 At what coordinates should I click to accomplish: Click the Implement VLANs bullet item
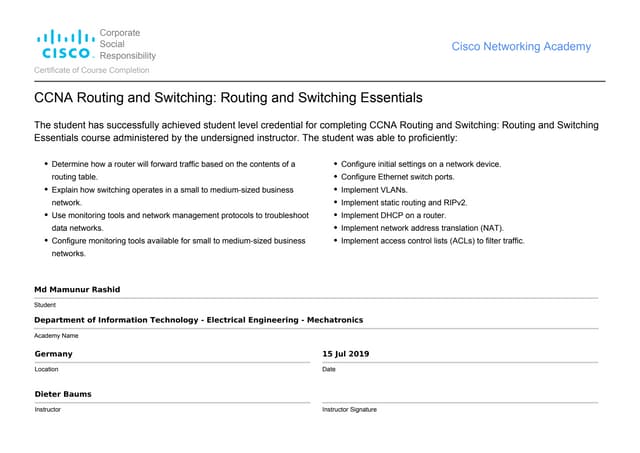[373, 189]
